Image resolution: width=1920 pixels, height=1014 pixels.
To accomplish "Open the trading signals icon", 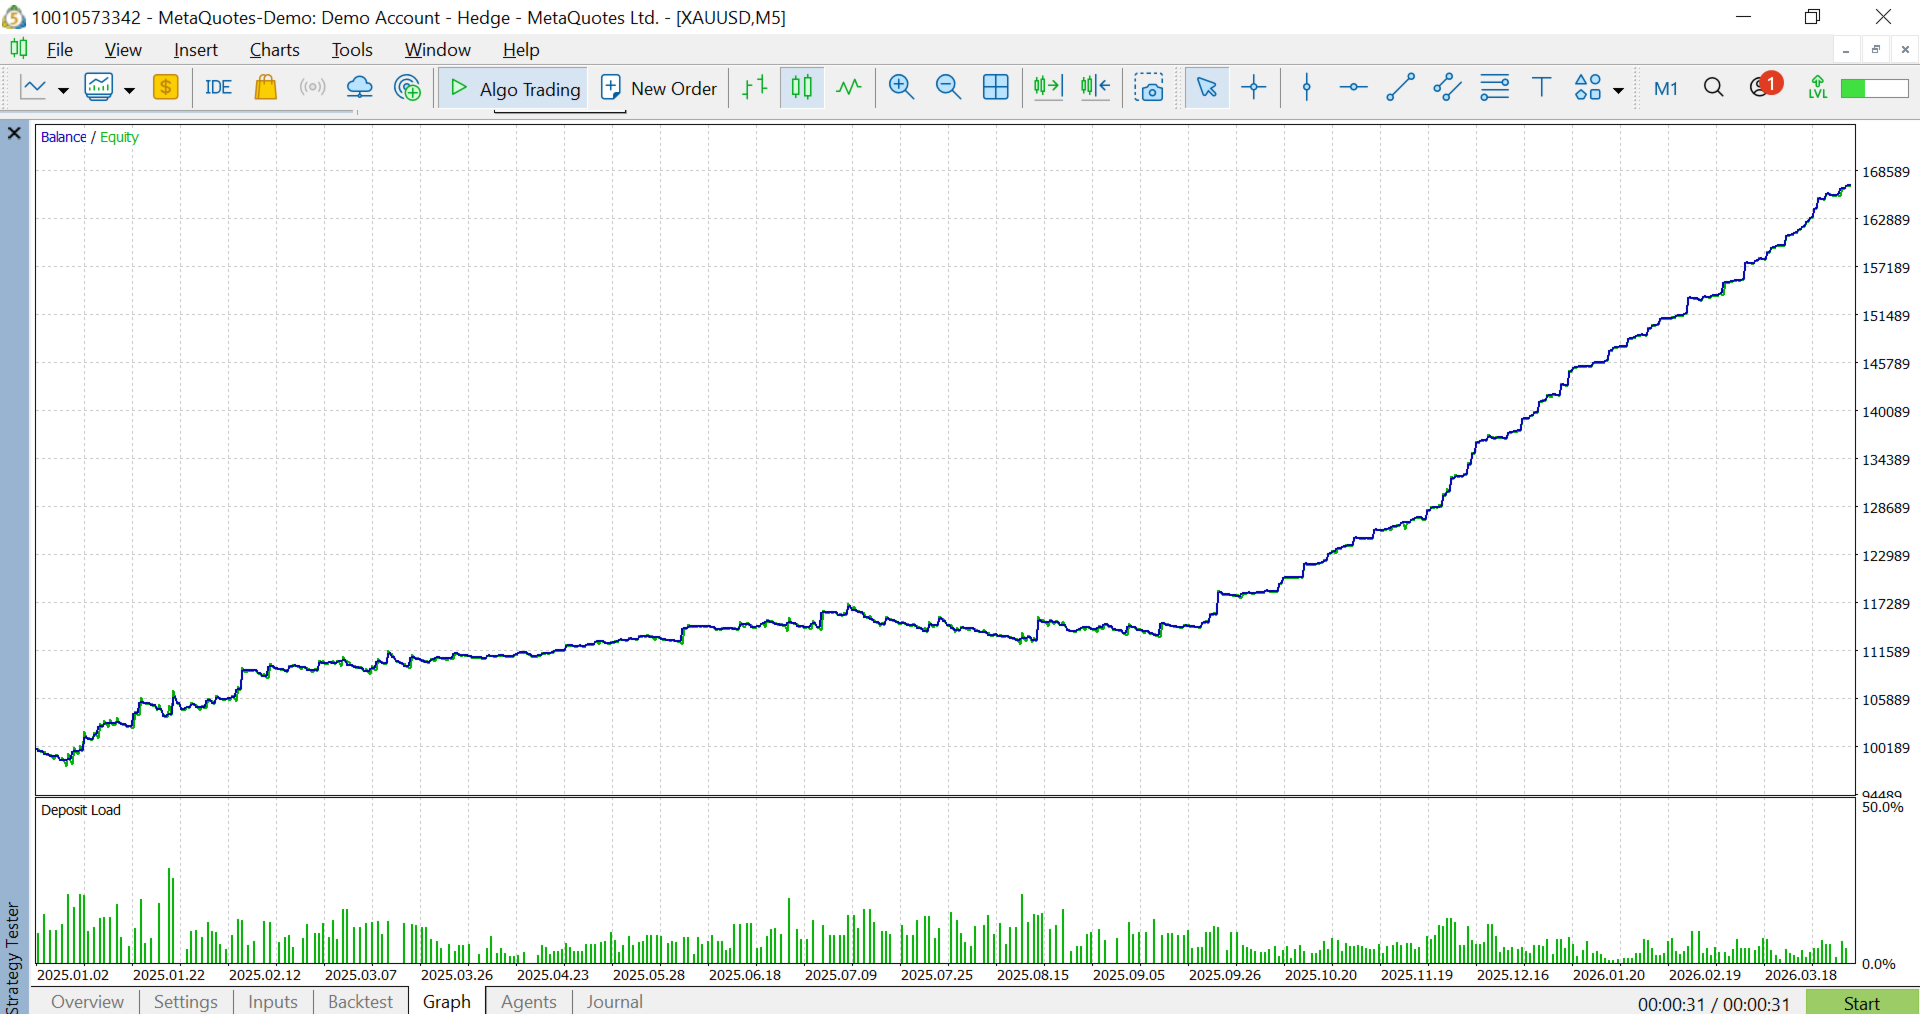I will pyautogui.click(x=312, y=88).
